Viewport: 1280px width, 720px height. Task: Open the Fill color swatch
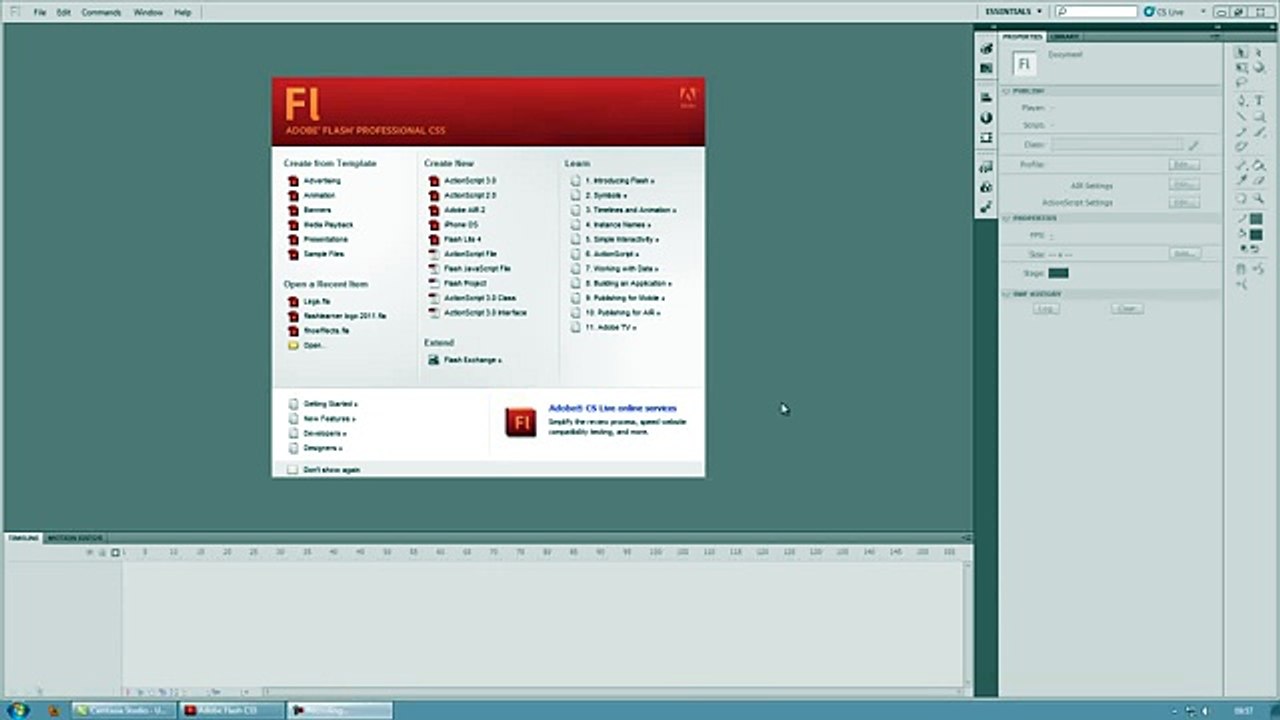coord(1256,234)
